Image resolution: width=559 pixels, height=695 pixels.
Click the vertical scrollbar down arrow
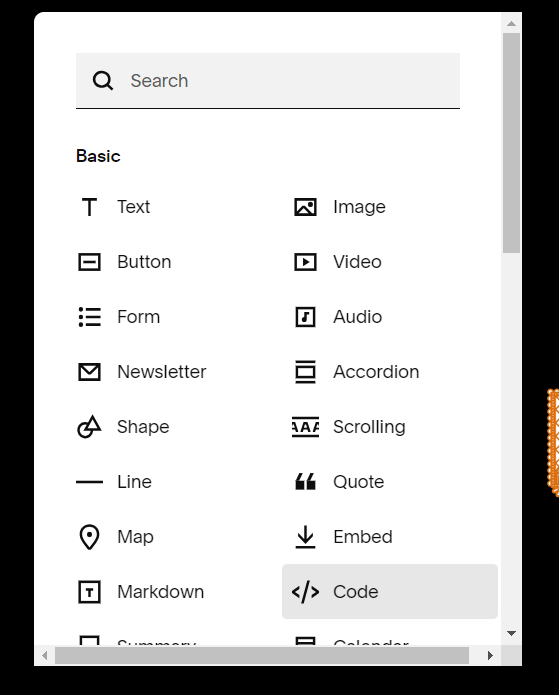tap(511, 633)
